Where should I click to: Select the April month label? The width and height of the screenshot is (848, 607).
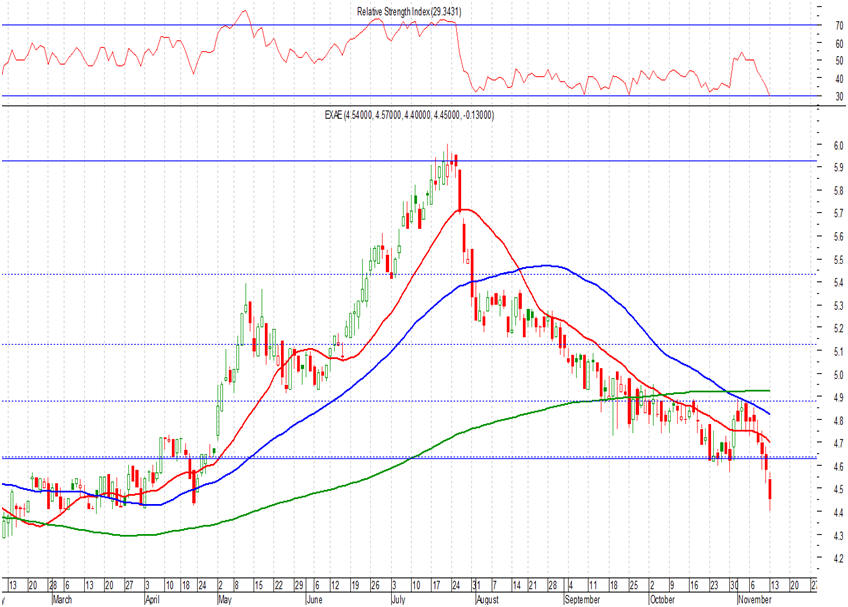pos(153,599)
